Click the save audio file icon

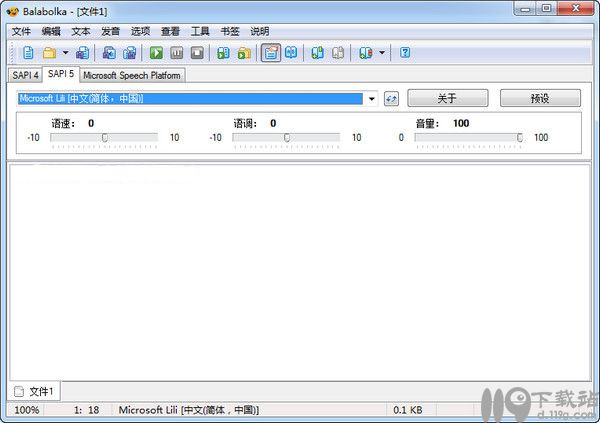109,53
